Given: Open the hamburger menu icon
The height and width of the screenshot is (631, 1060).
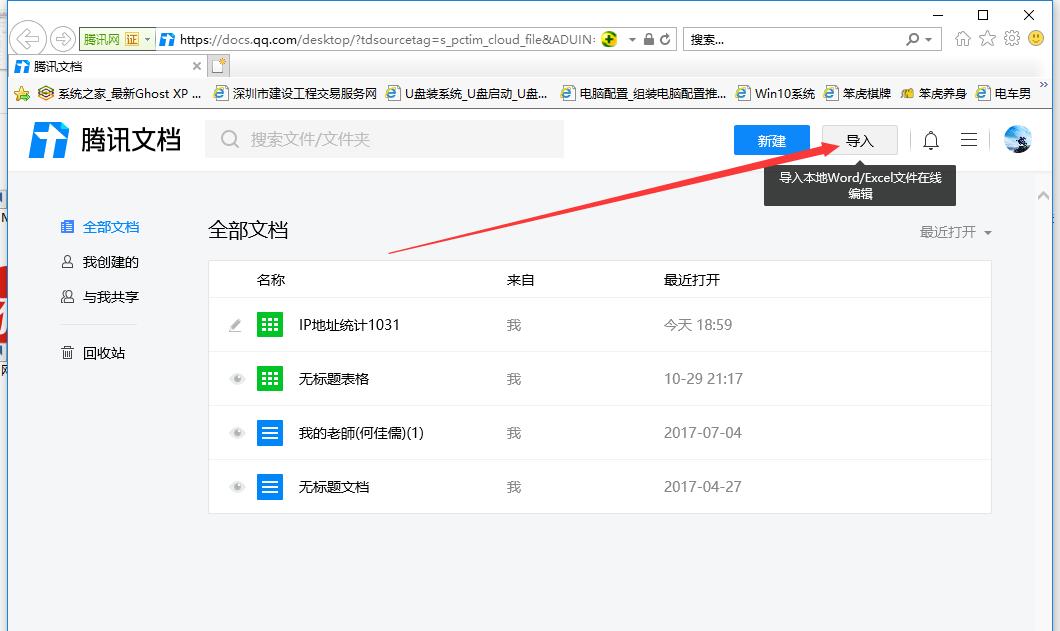Looking at the screenshot, I should (x=969, y=141).
